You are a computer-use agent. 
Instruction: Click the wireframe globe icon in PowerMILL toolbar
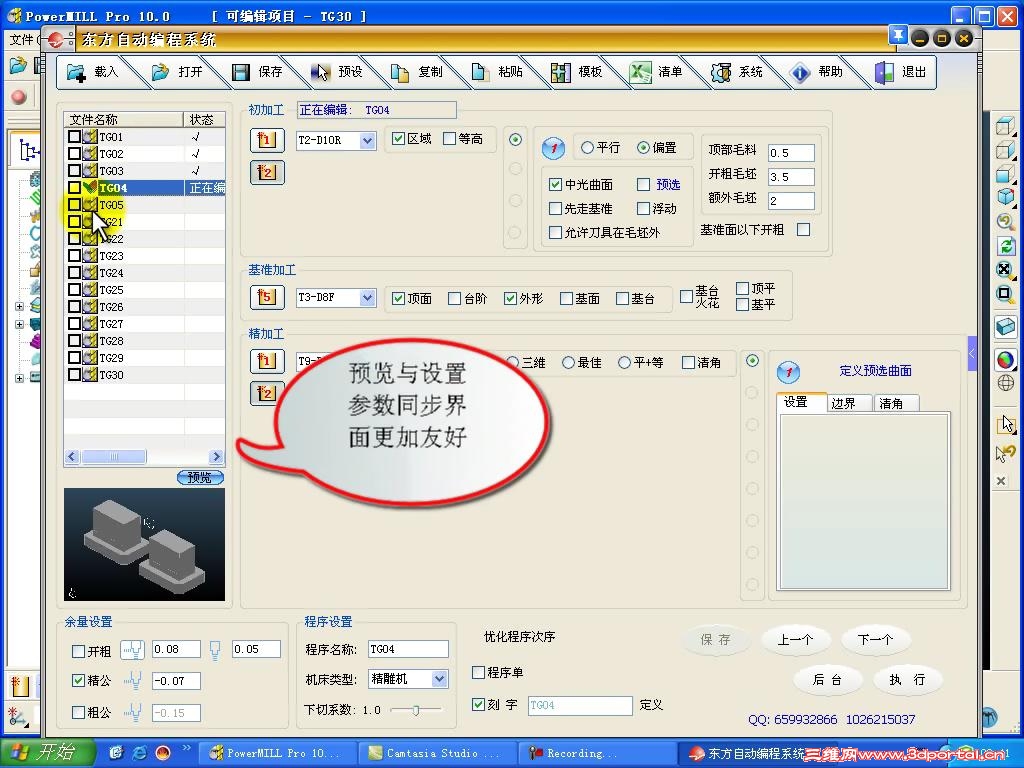click(x=1006, y=383)
